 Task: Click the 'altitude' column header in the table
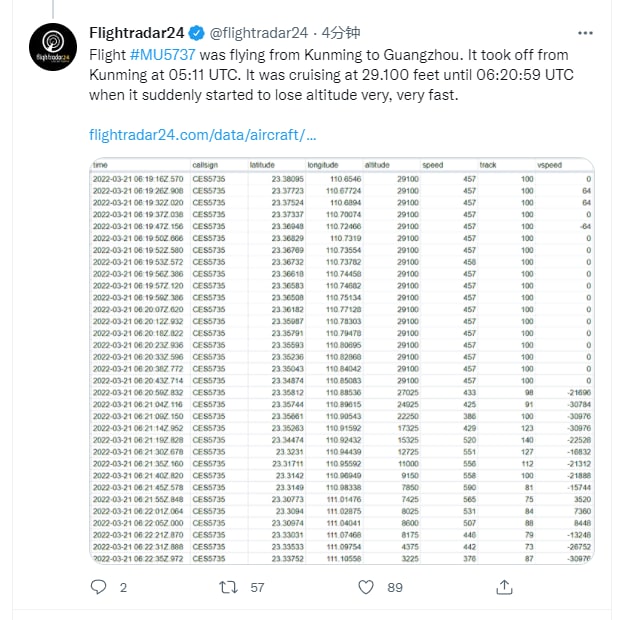pyautogui.click(x=377, y=165)
